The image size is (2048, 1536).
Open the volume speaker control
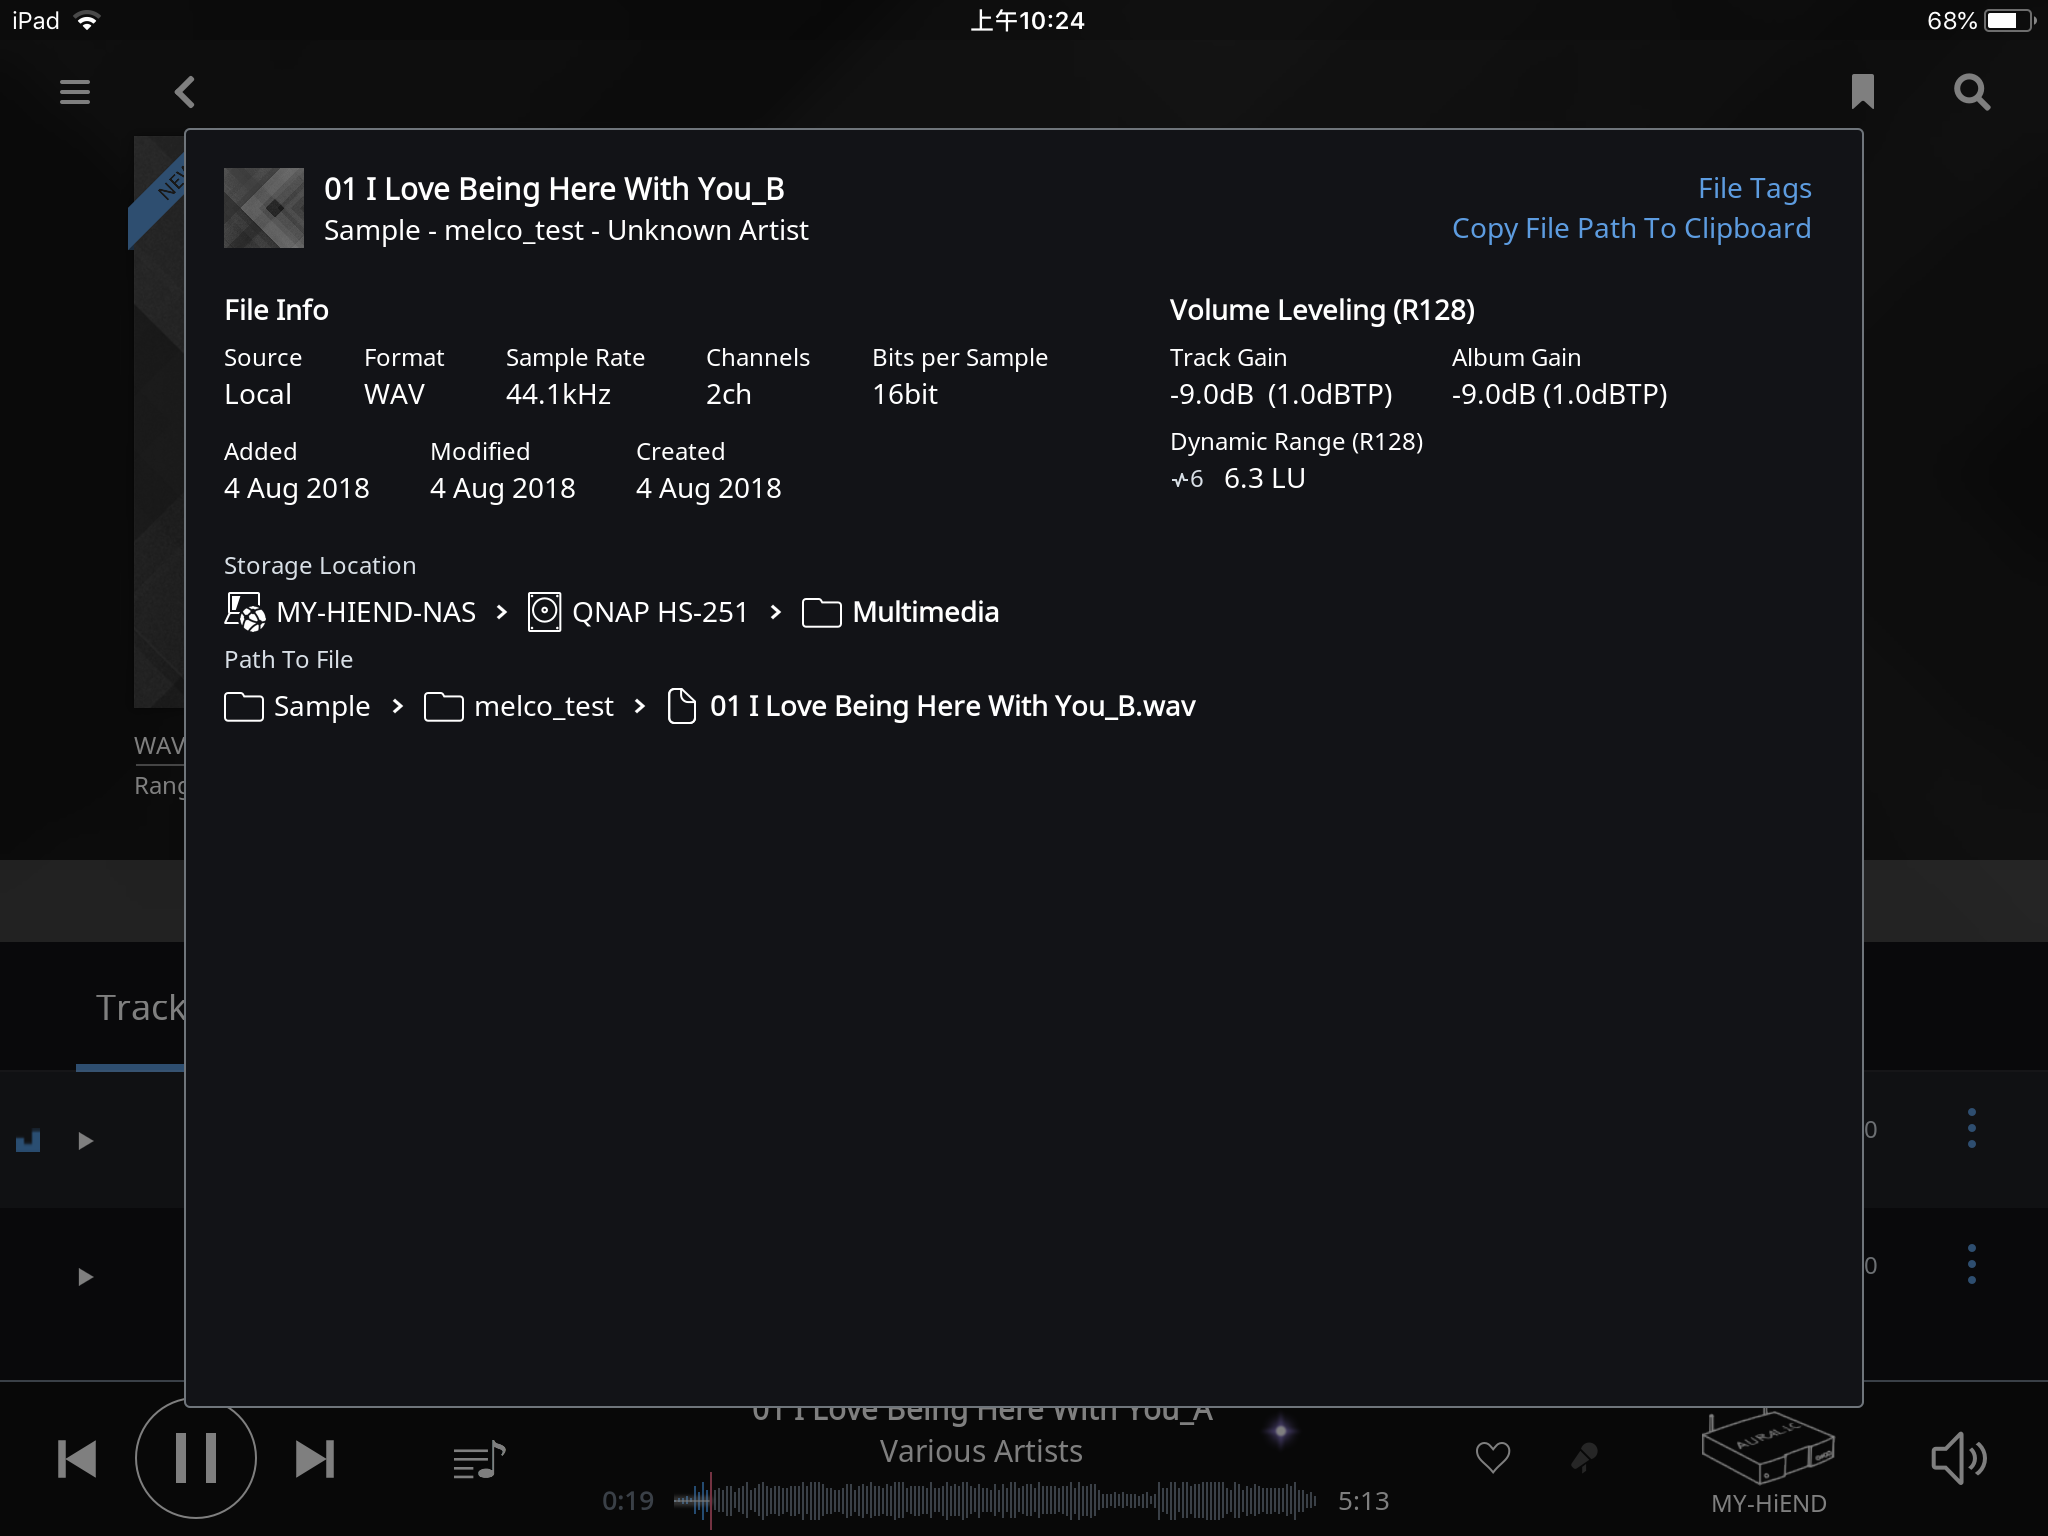click(x=1958, y=1459)
